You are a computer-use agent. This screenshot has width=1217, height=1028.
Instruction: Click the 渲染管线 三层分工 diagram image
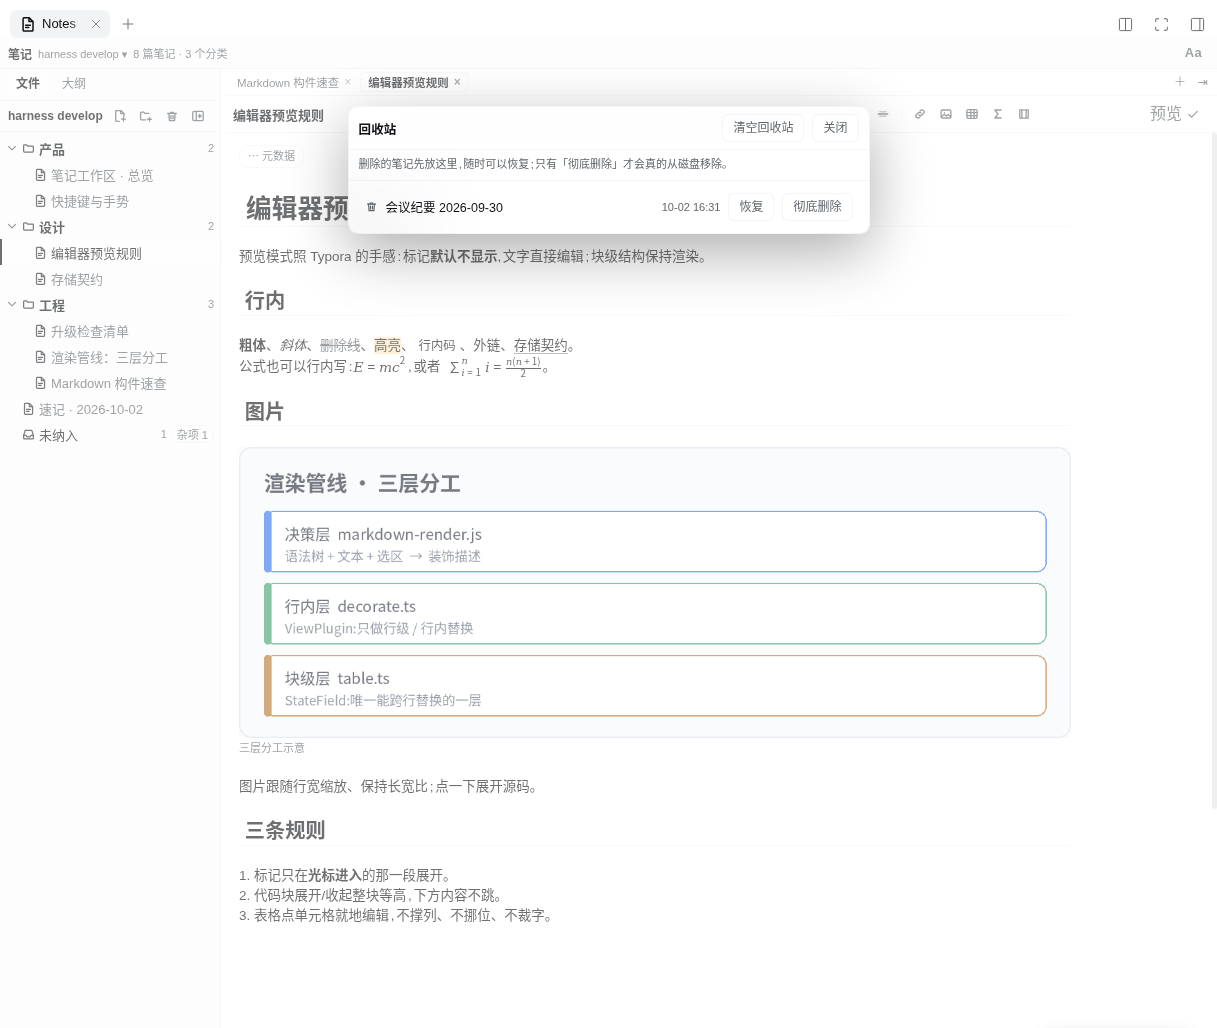tap(655, 592)
